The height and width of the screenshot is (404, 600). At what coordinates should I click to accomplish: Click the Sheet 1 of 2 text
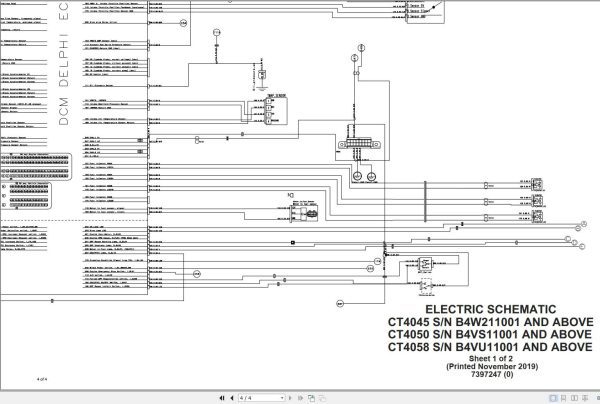click(491, 358)
